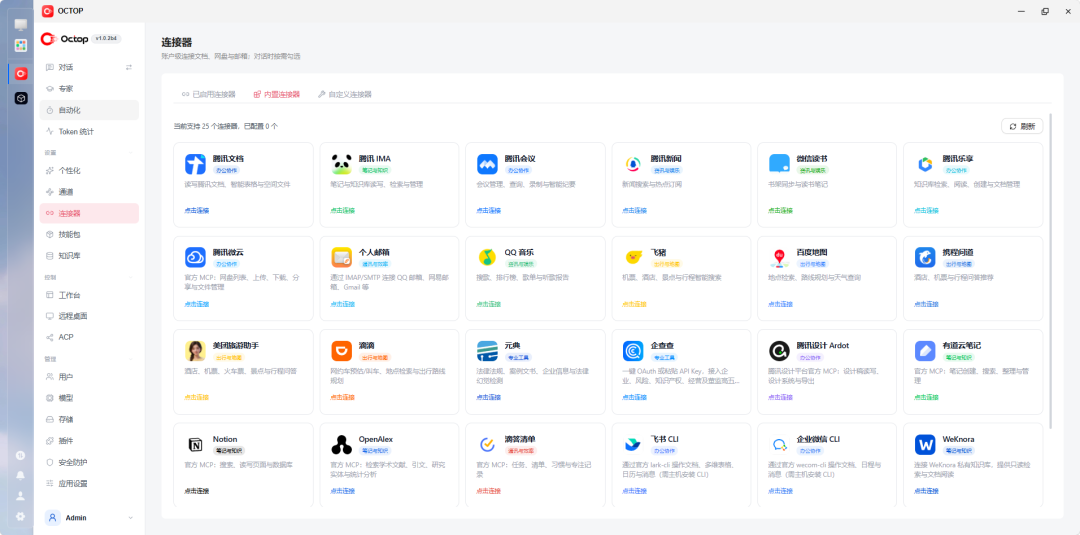Click the v1.0.2b4 version badge
Viewport: 1080px width, 535px height.
(x=107, y=39)
